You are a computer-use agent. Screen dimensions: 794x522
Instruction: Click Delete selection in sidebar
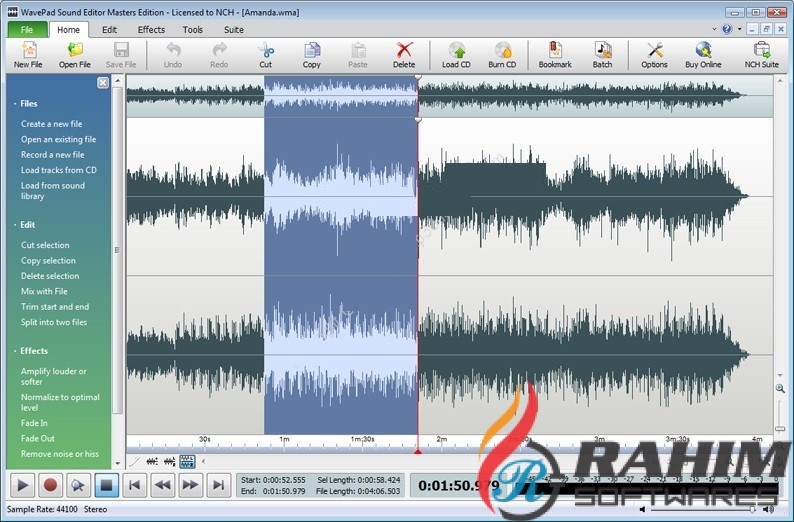[50, 276]
